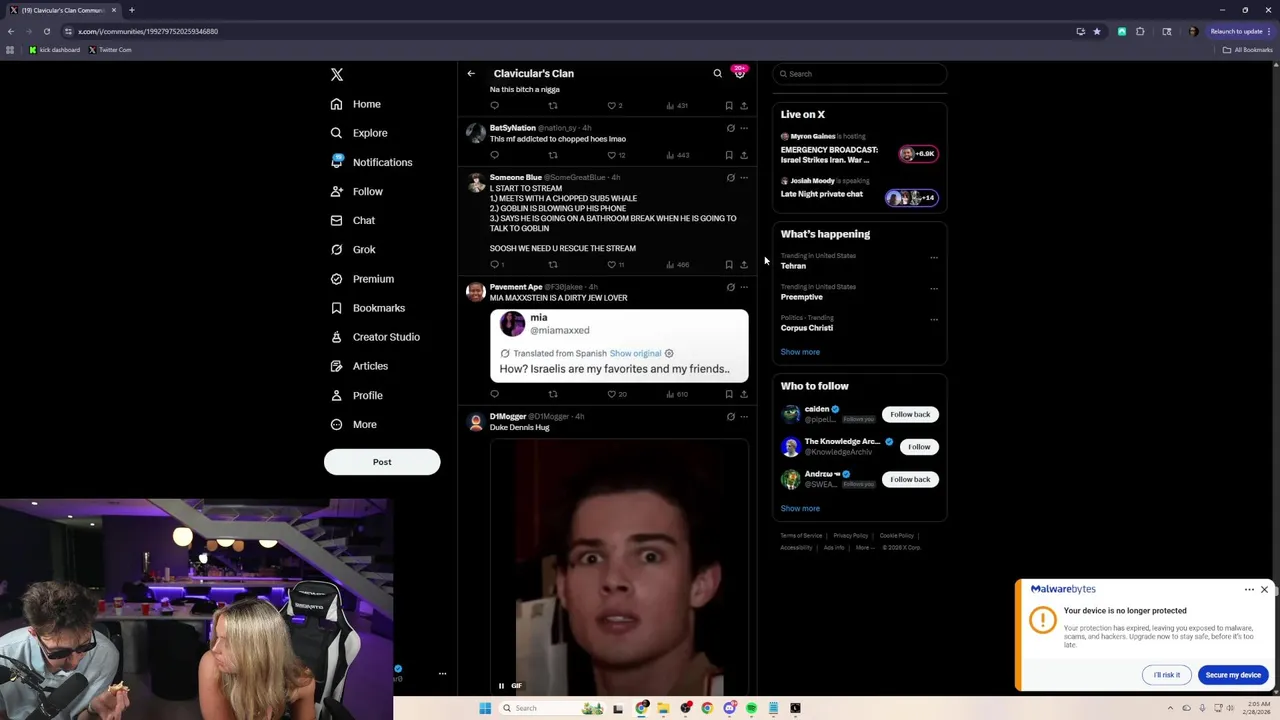The height and width of the screenshot is (720, 1280).
Task: Open more options for Preemptive trend
Action: point(934,288)
